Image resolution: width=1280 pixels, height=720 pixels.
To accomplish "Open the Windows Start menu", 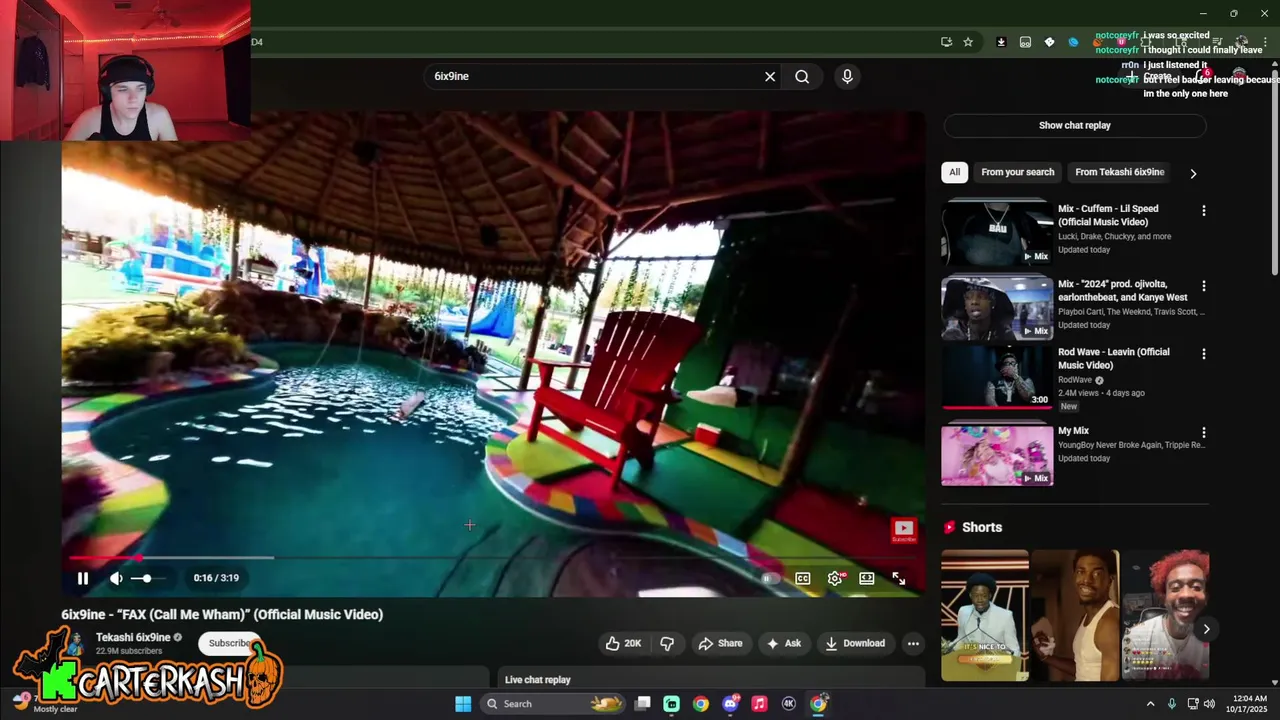I will click(463, 704).
